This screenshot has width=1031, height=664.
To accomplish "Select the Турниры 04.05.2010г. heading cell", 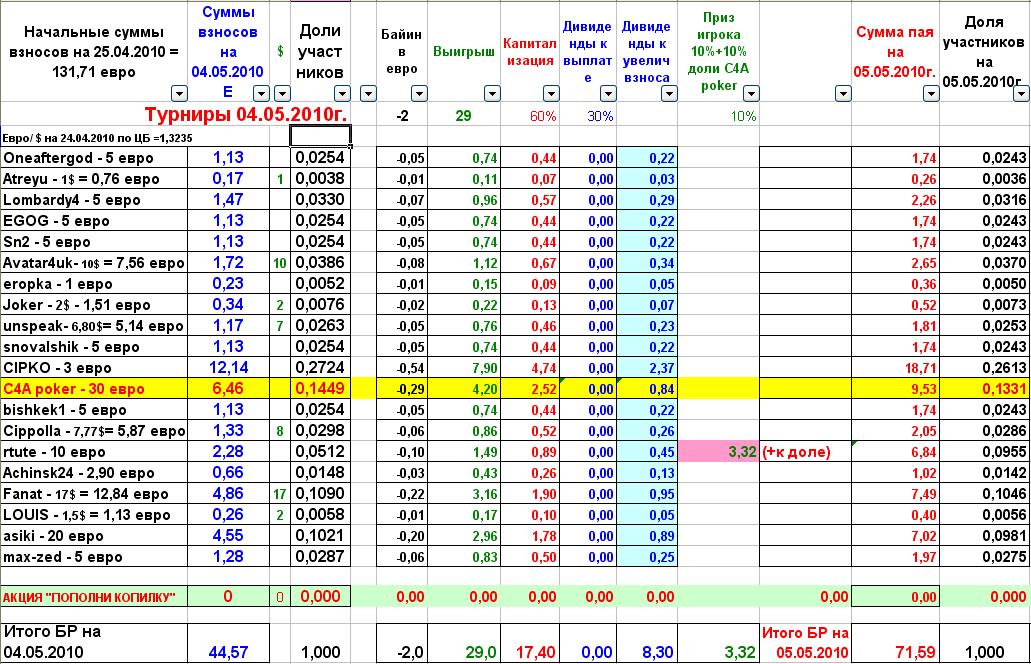I will [x=245, y=115].
